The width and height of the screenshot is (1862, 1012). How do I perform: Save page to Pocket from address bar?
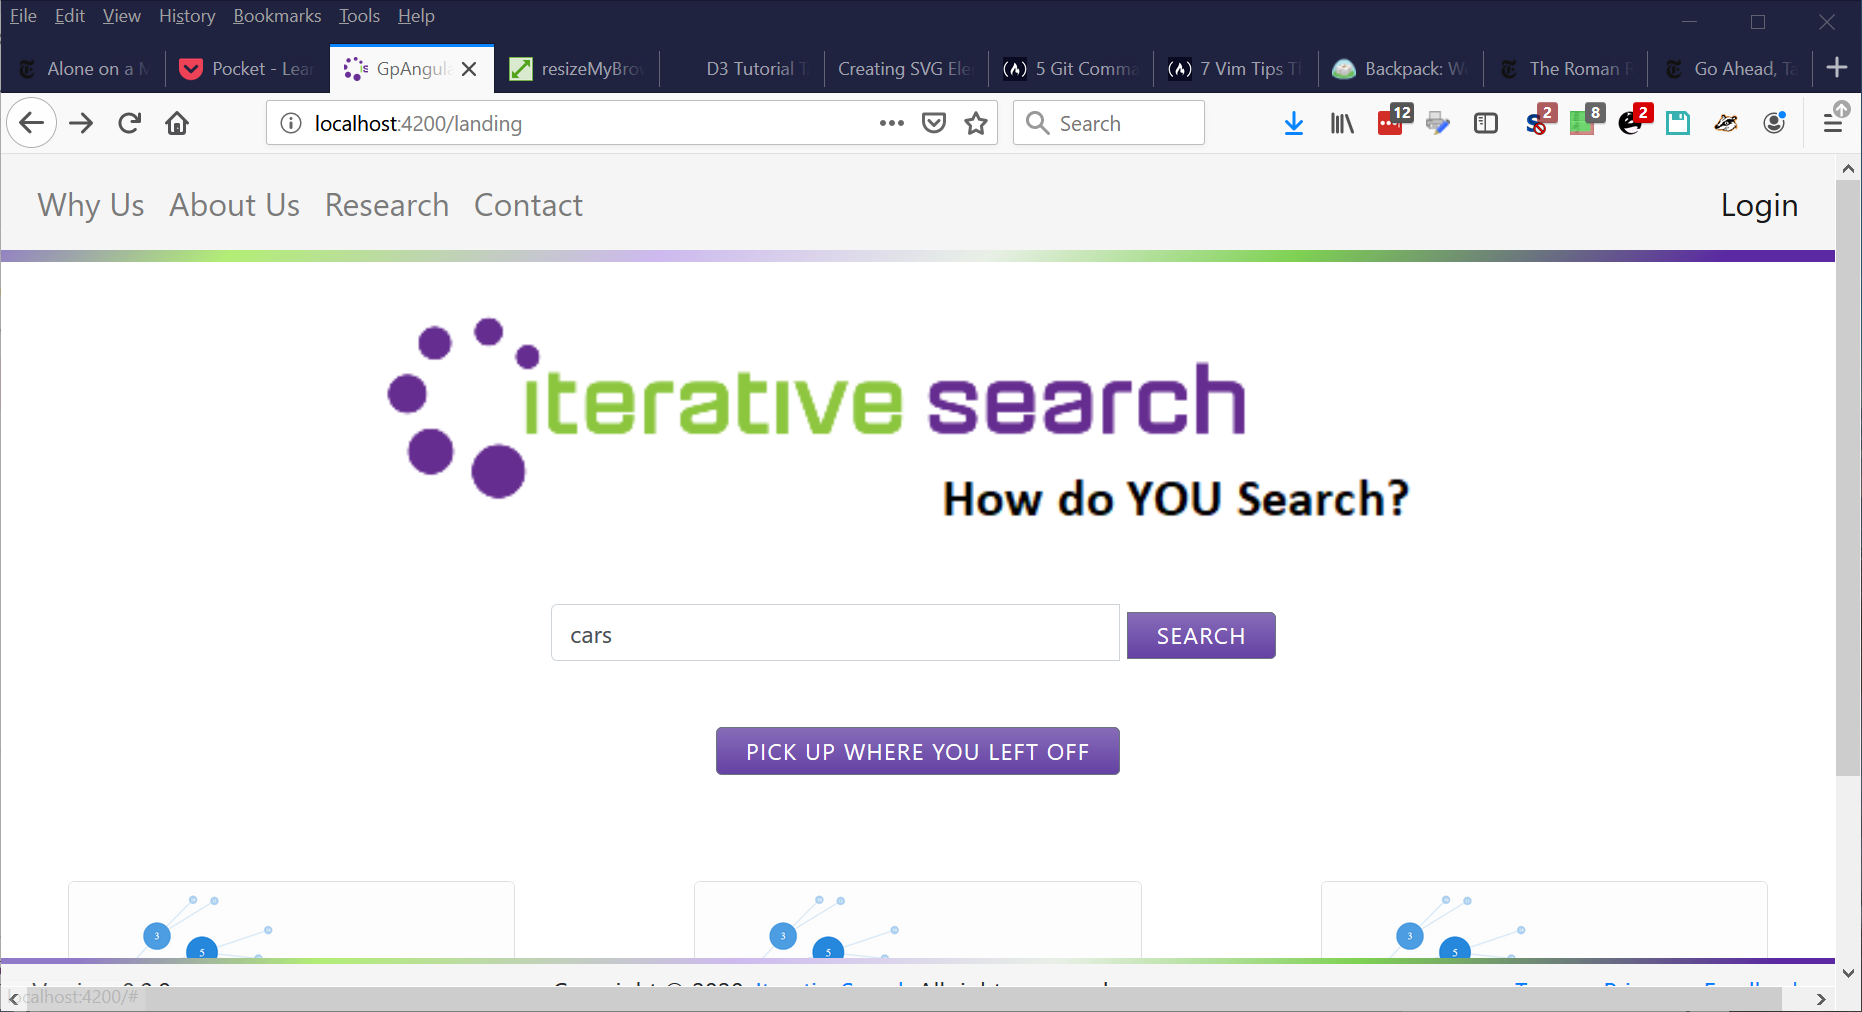(x=934, y=123)
